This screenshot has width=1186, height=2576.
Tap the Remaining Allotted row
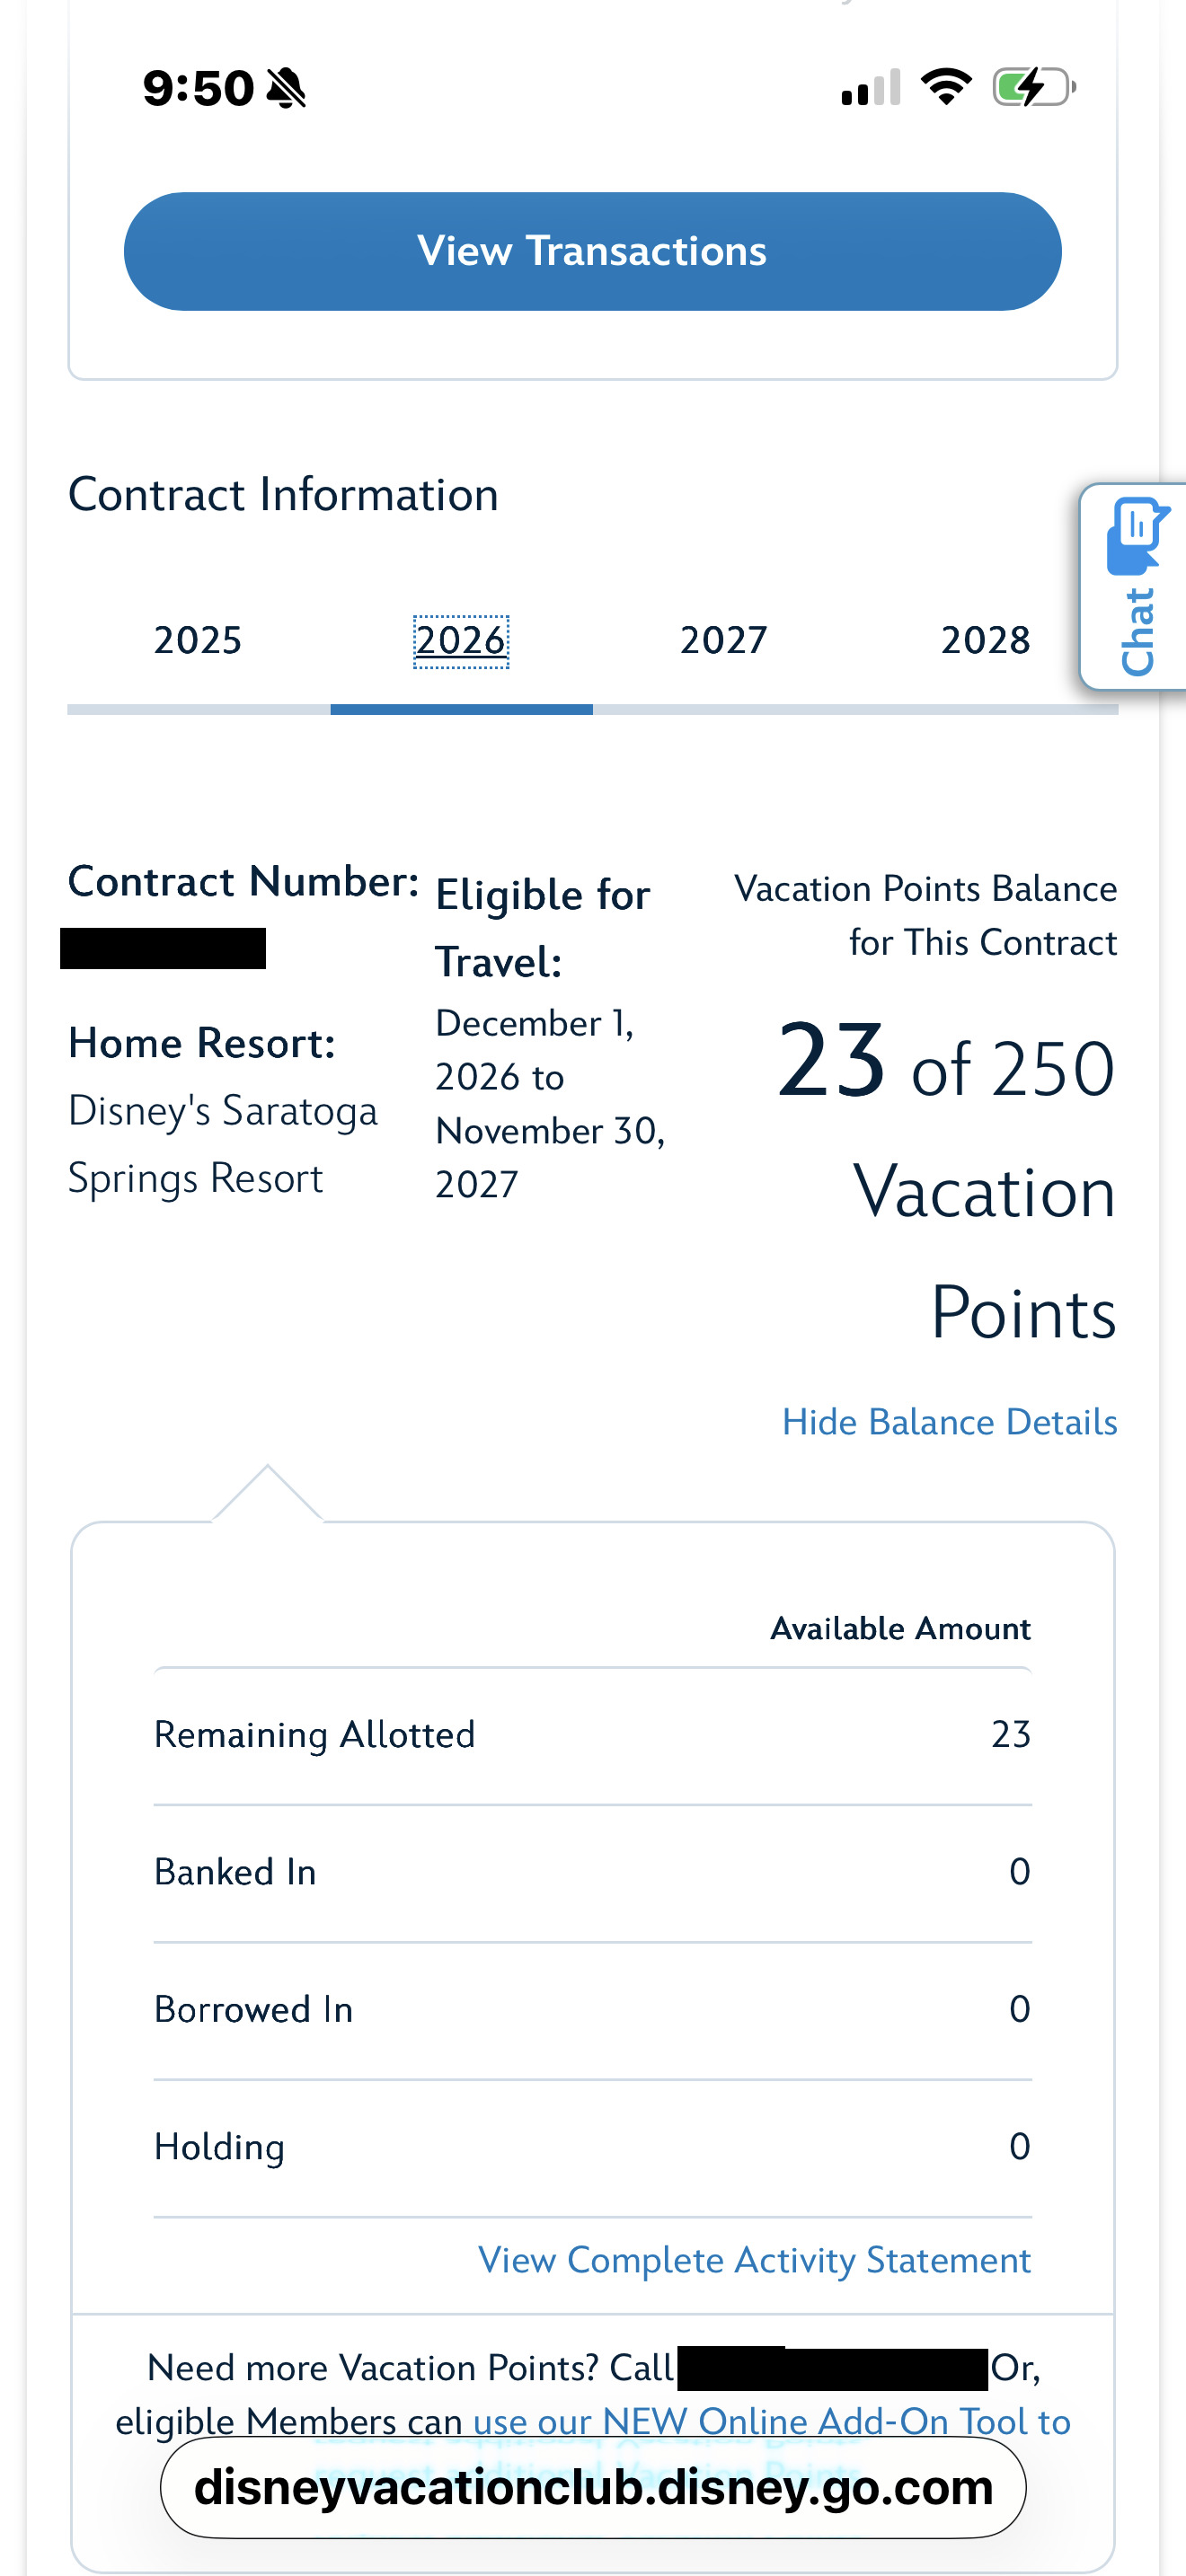tap(592, 1735)
